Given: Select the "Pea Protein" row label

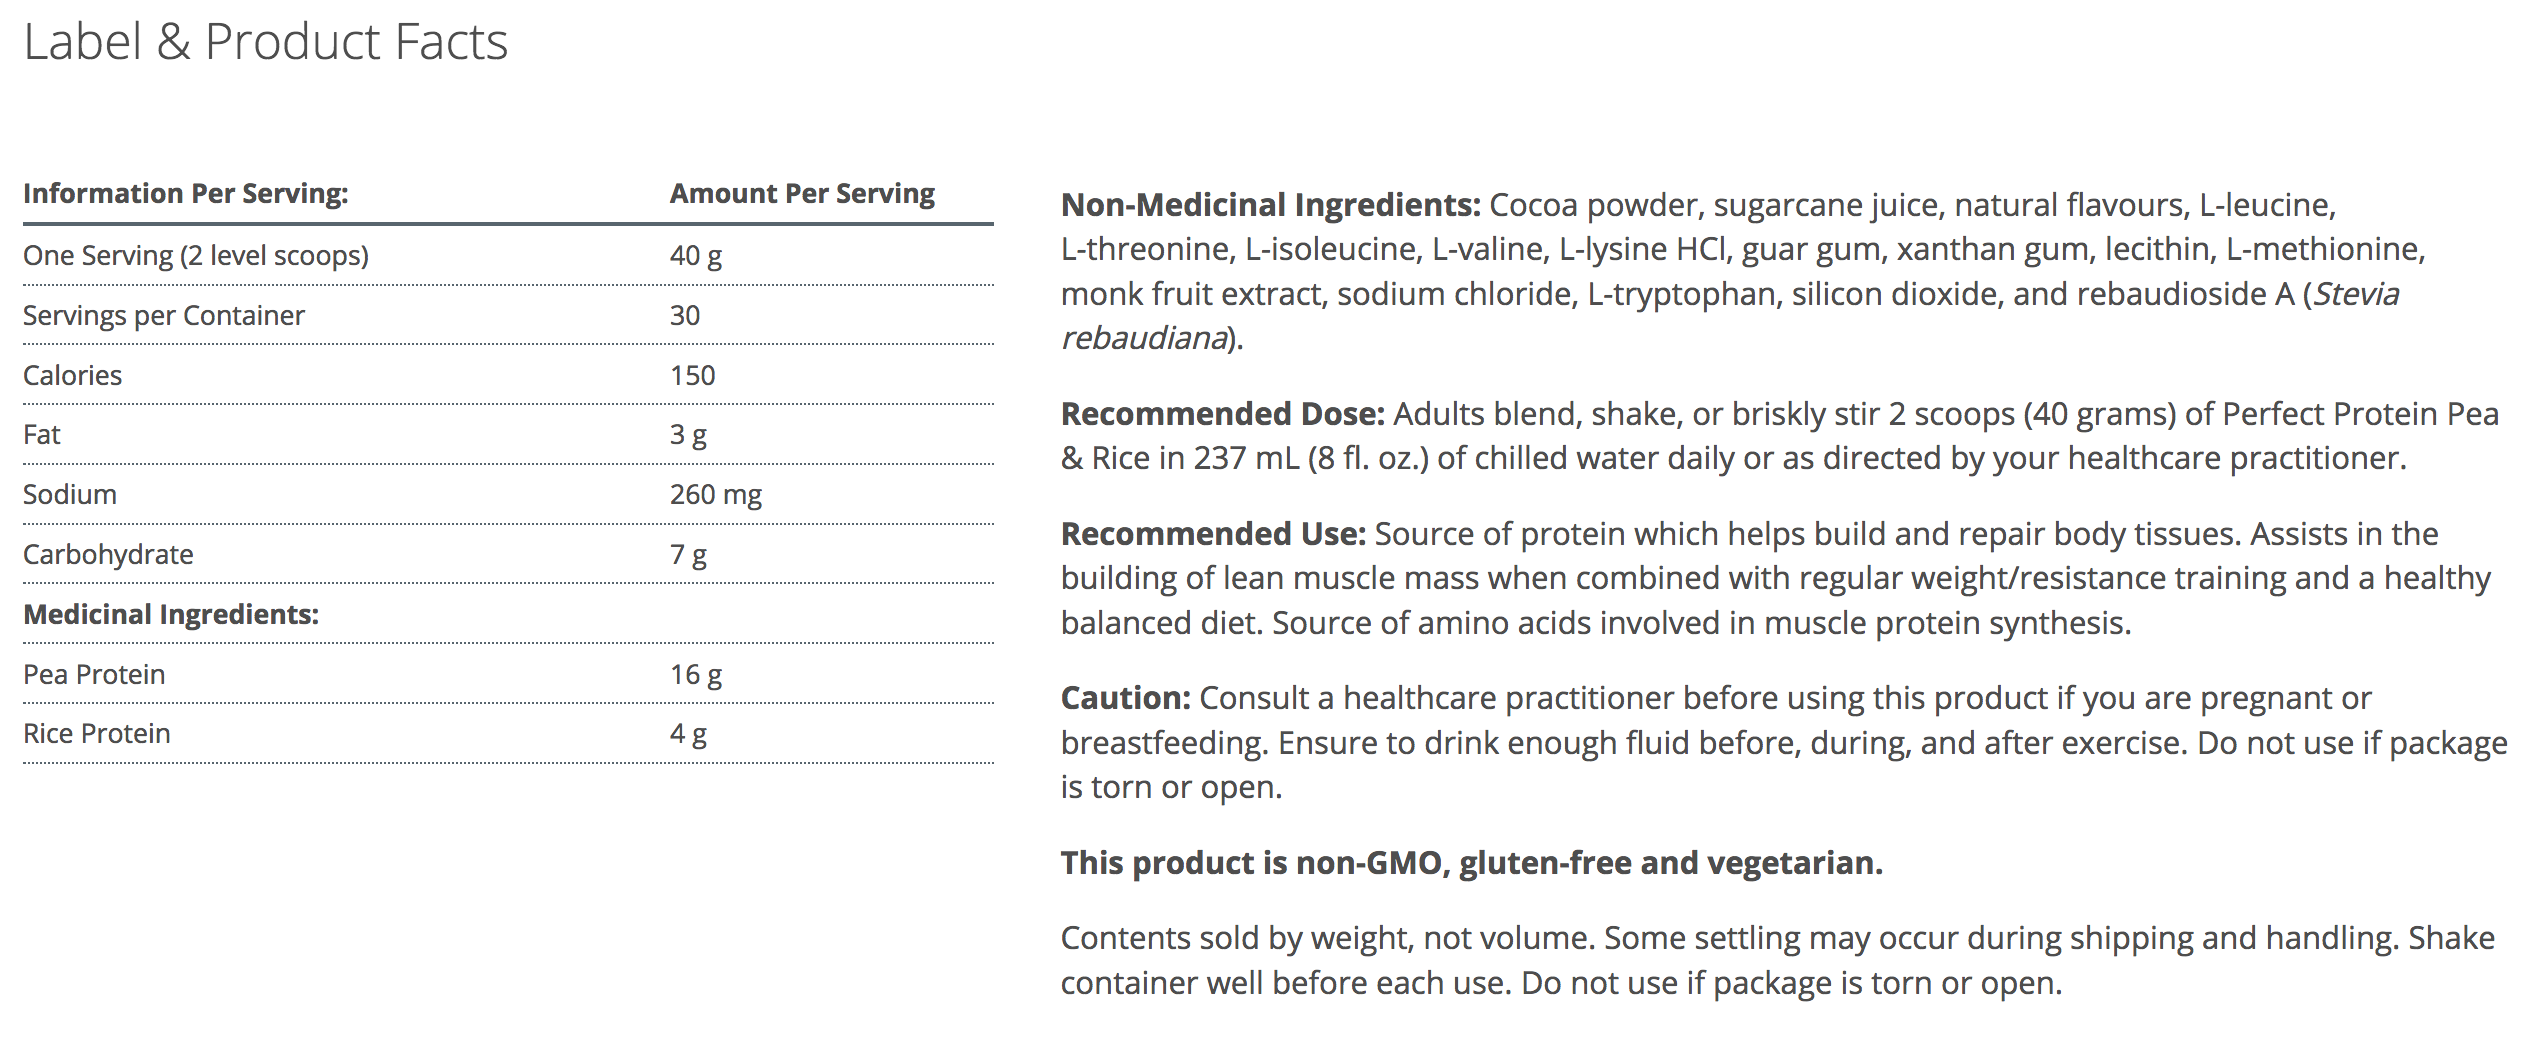Looking at the screenshot, I should pyautogui.click(x=94, y=674).
